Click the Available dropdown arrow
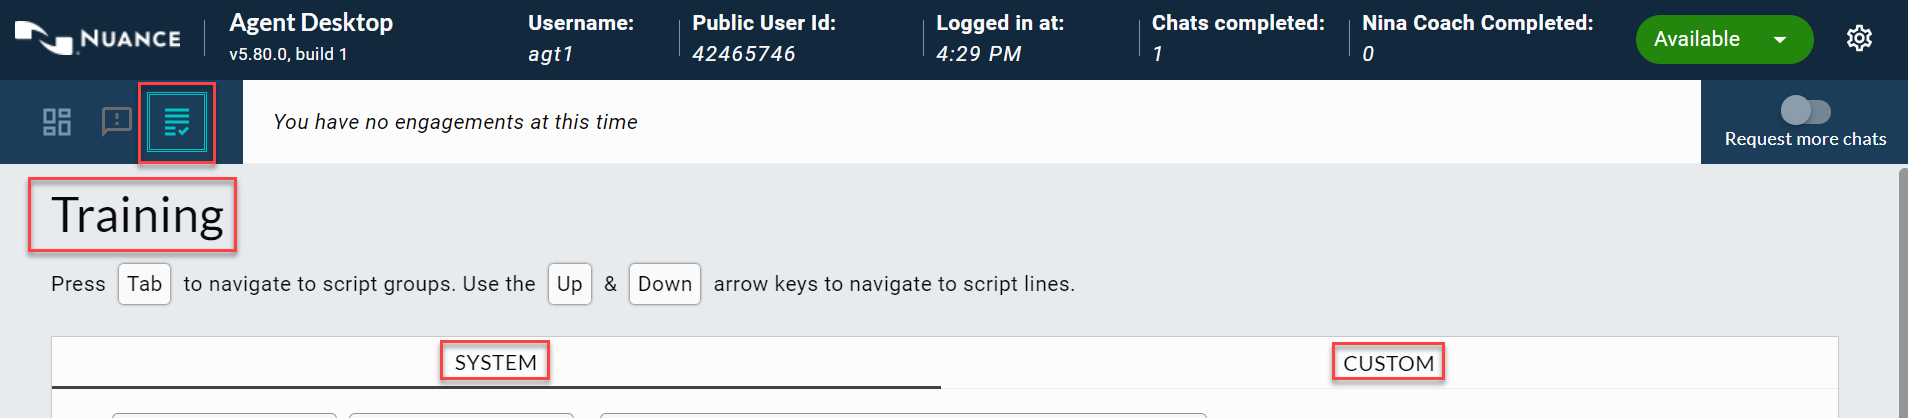The width and height of the screenshot is (1908, 418). tap(1780, 40)
